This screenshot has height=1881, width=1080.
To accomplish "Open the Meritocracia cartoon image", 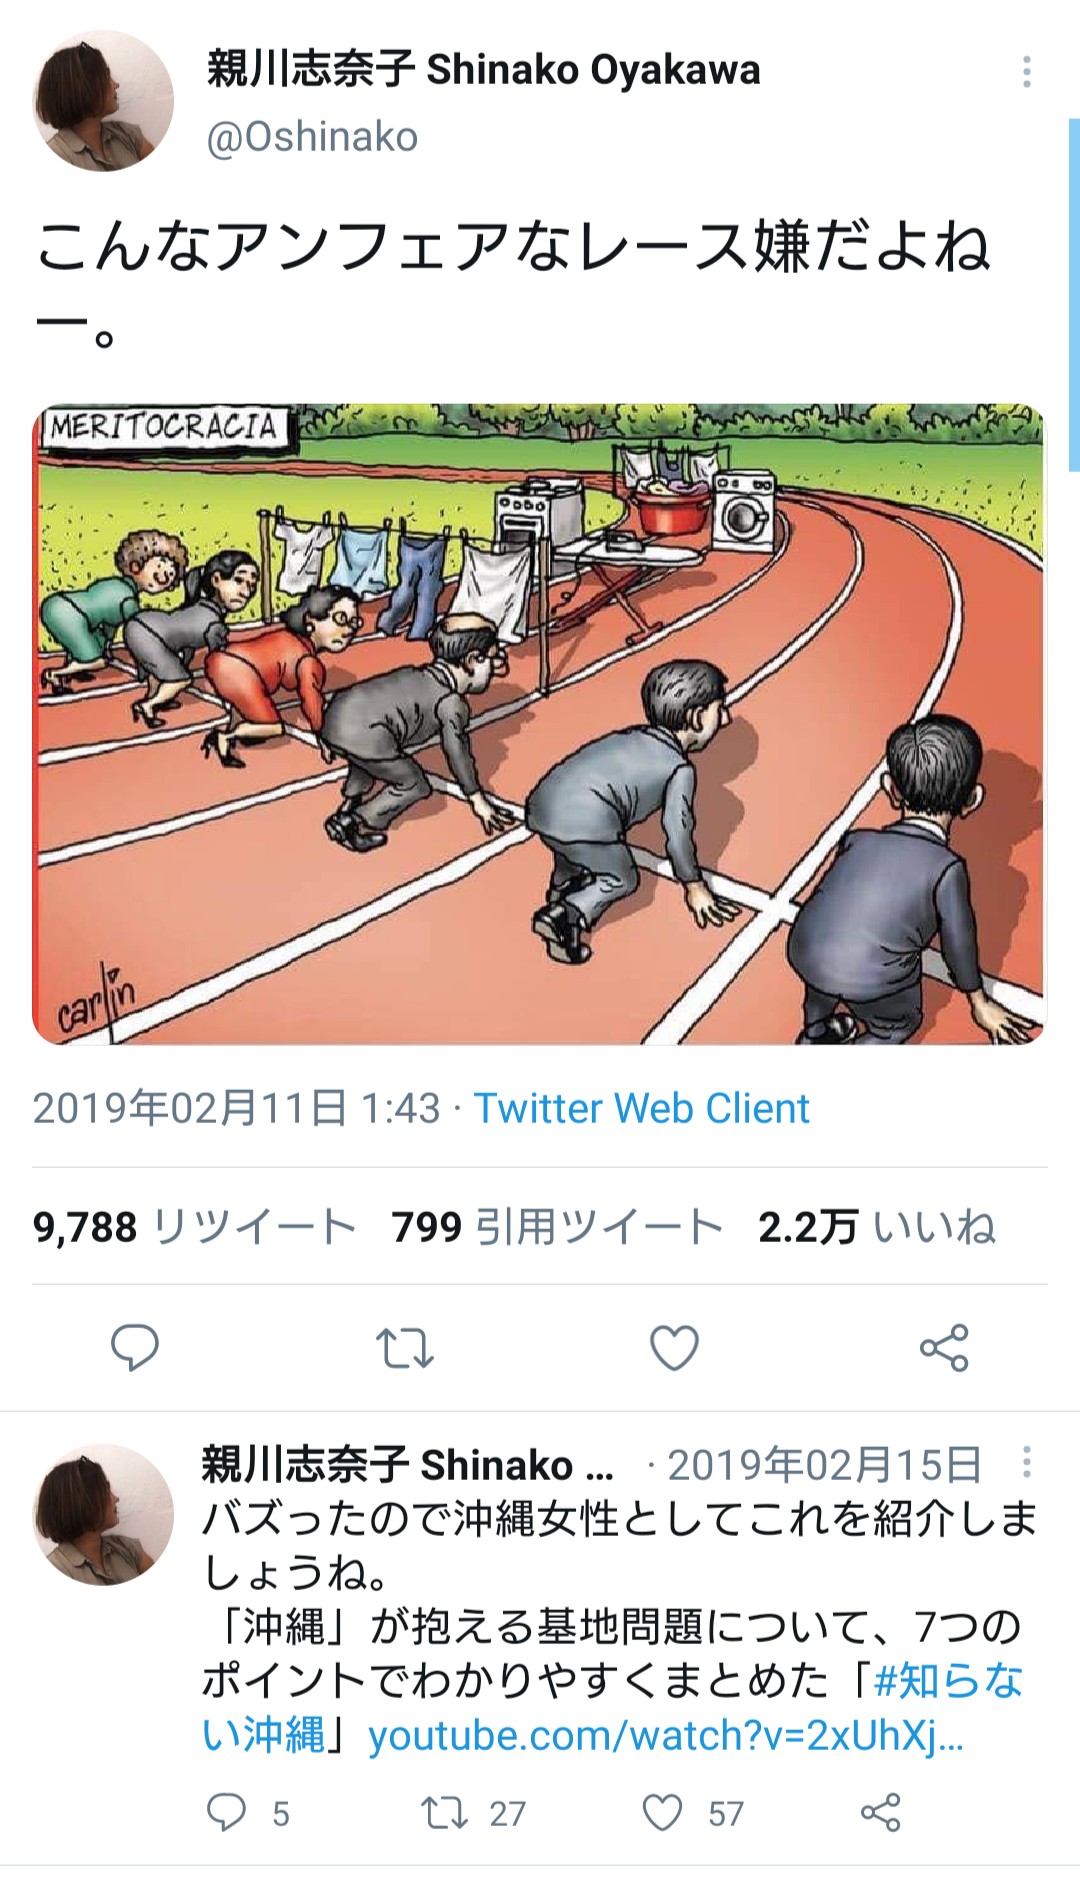I will 540,724.
